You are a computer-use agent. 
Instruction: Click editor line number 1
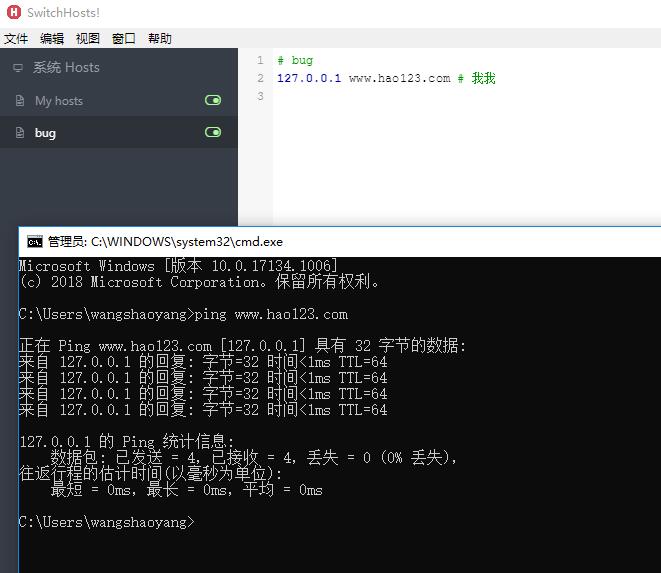pos(260,60)
